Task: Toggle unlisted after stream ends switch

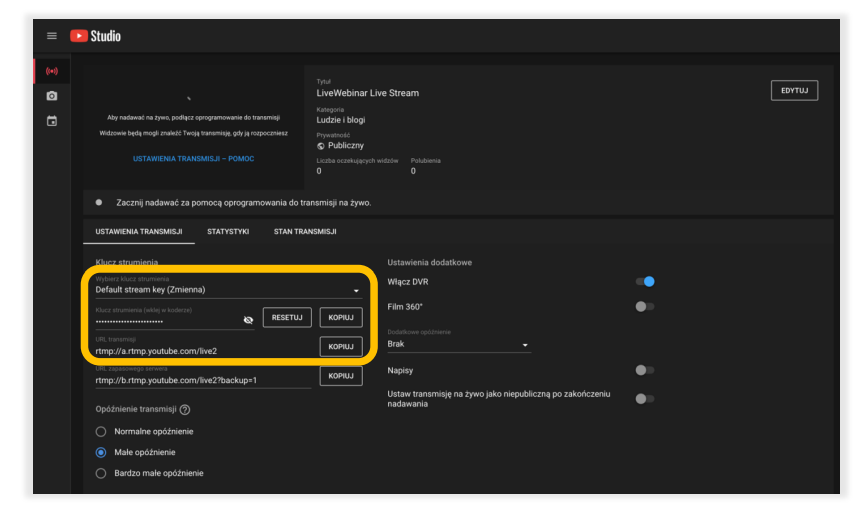Action: tap(645, 398)
